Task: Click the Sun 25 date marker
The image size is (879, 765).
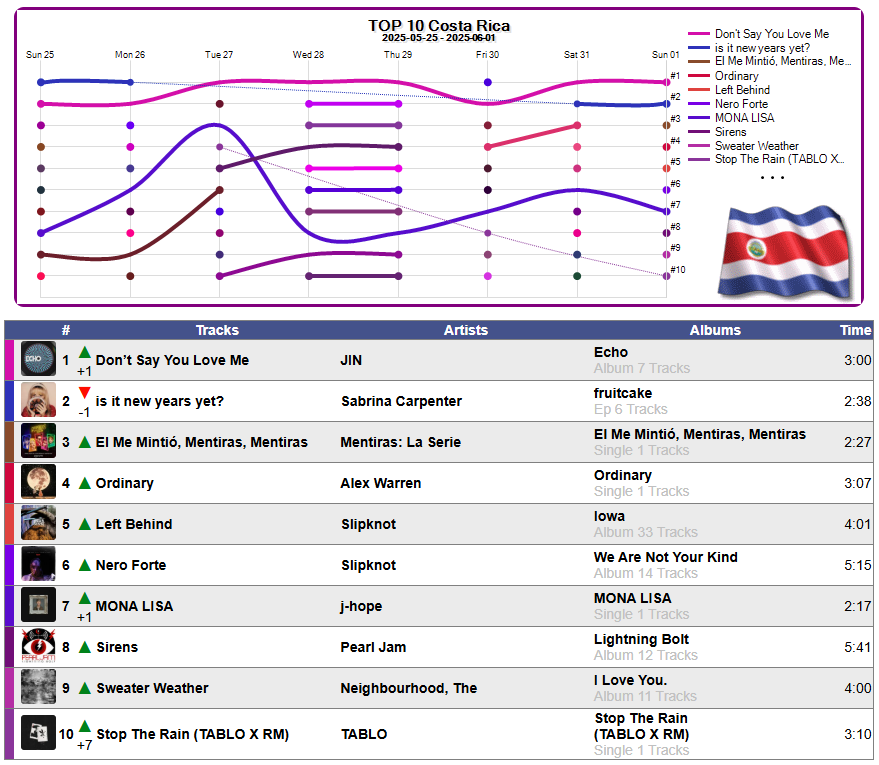Action: pyautogui.click(x=40, y=55)
